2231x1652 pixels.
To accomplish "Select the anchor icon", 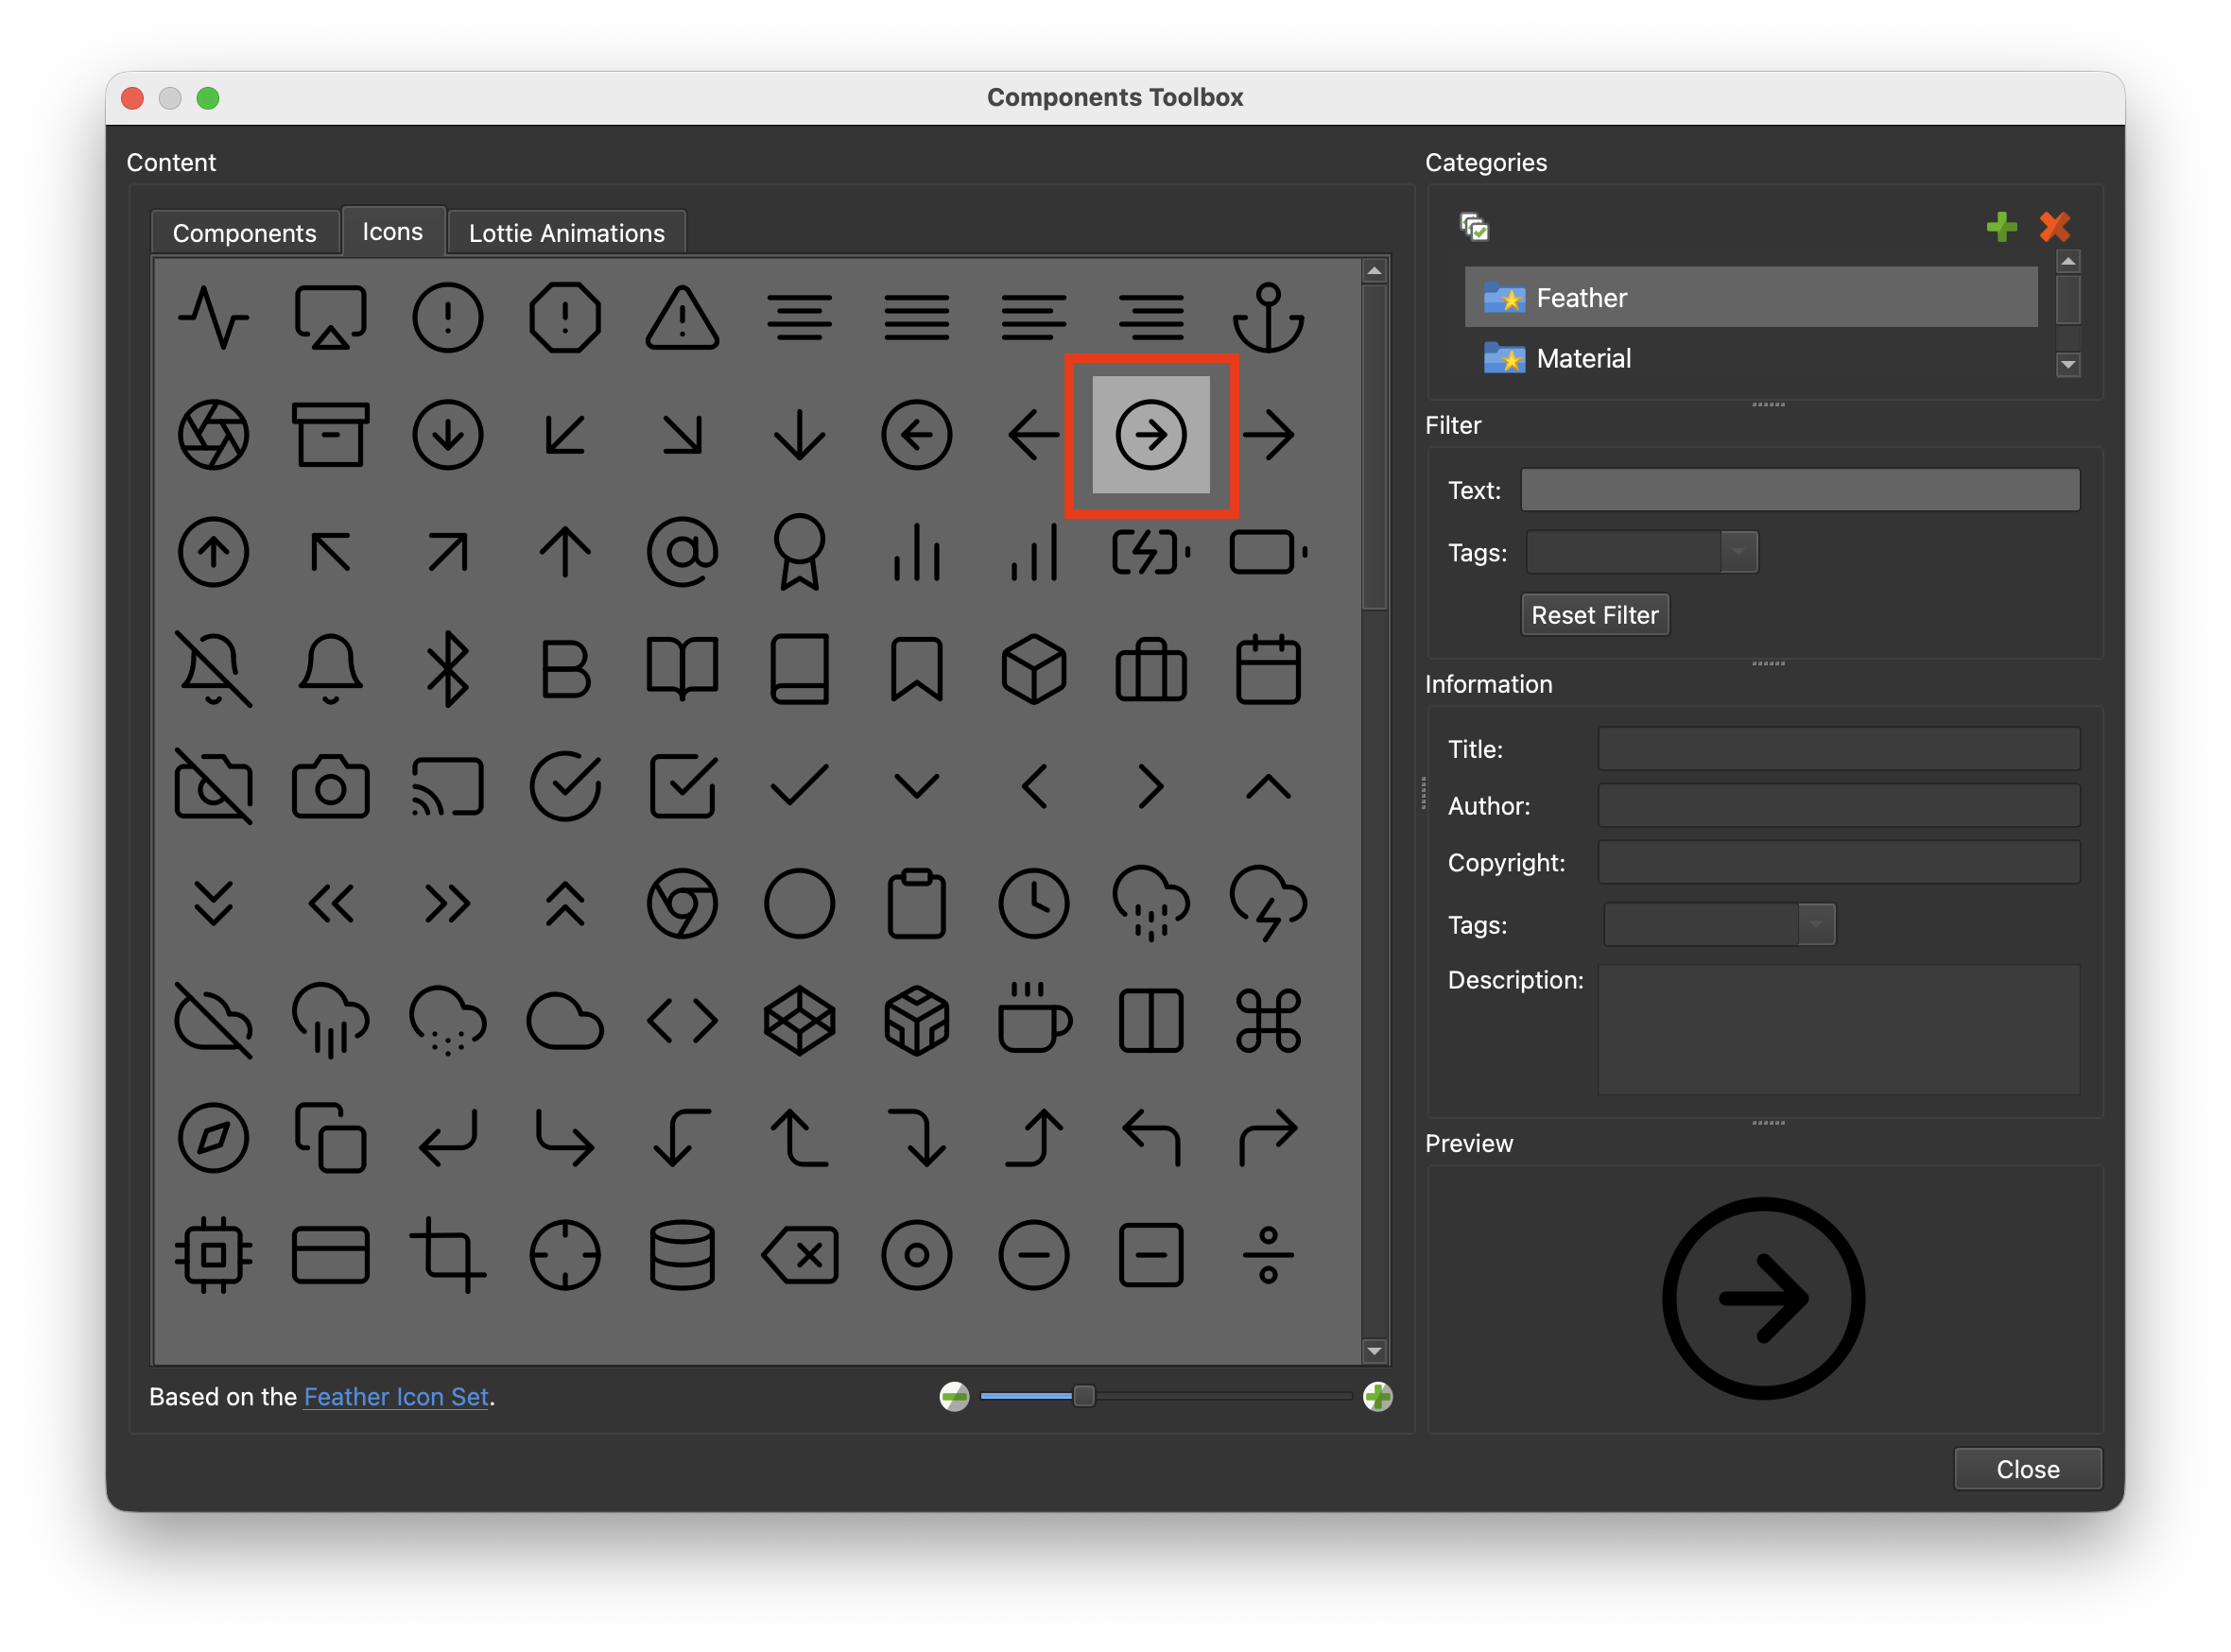I will (x=1268, y=318).
